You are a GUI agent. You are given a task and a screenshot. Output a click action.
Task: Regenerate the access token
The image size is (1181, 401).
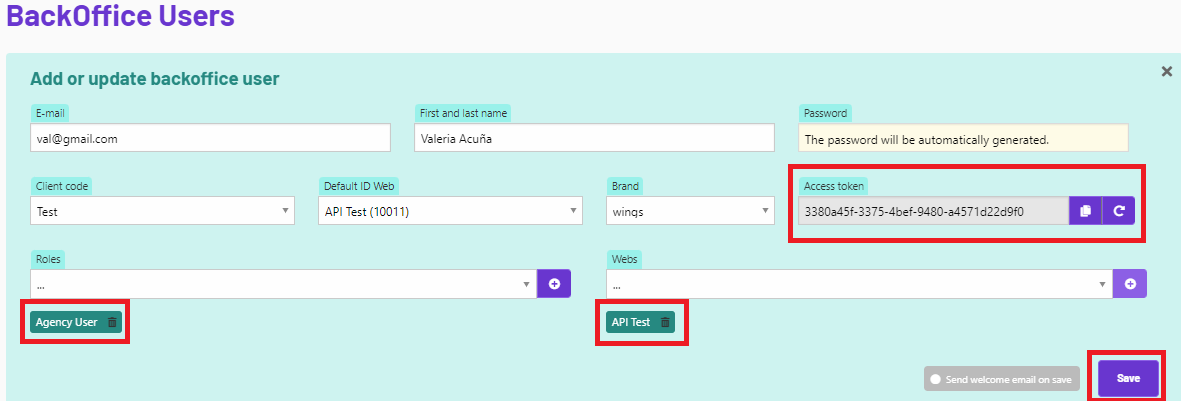pyautogui.click(x=1118, y=211)
